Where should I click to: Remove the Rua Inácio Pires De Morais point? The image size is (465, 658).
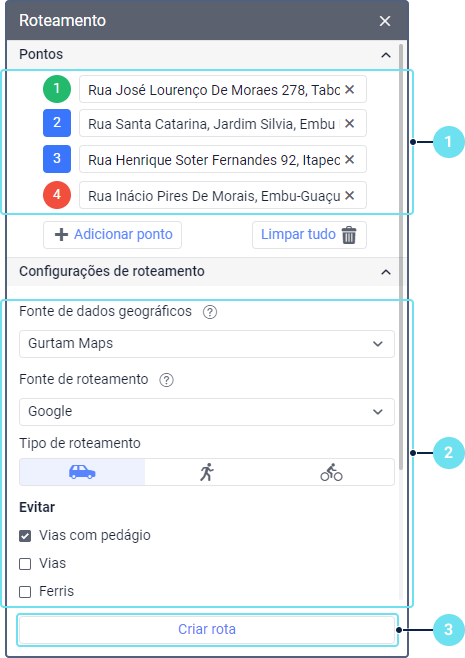tap(350, 196)
